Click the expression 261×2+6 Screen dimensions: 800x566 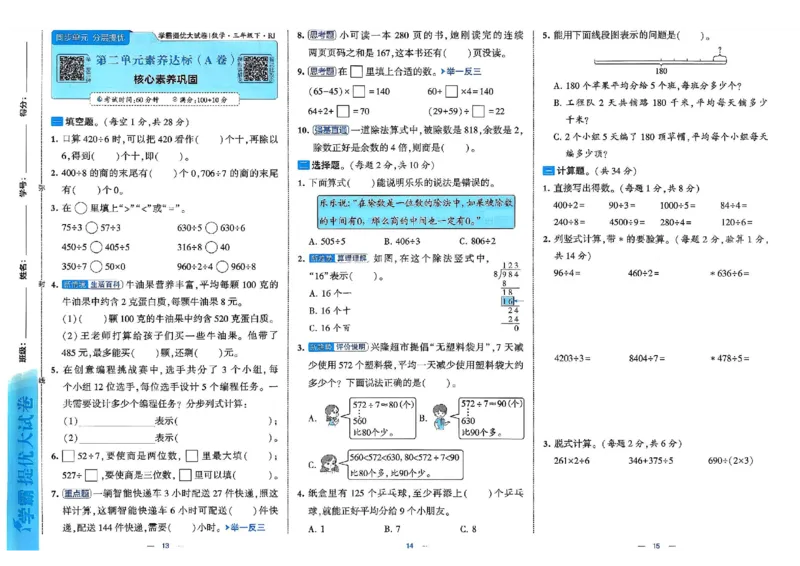tap(571, 460)
